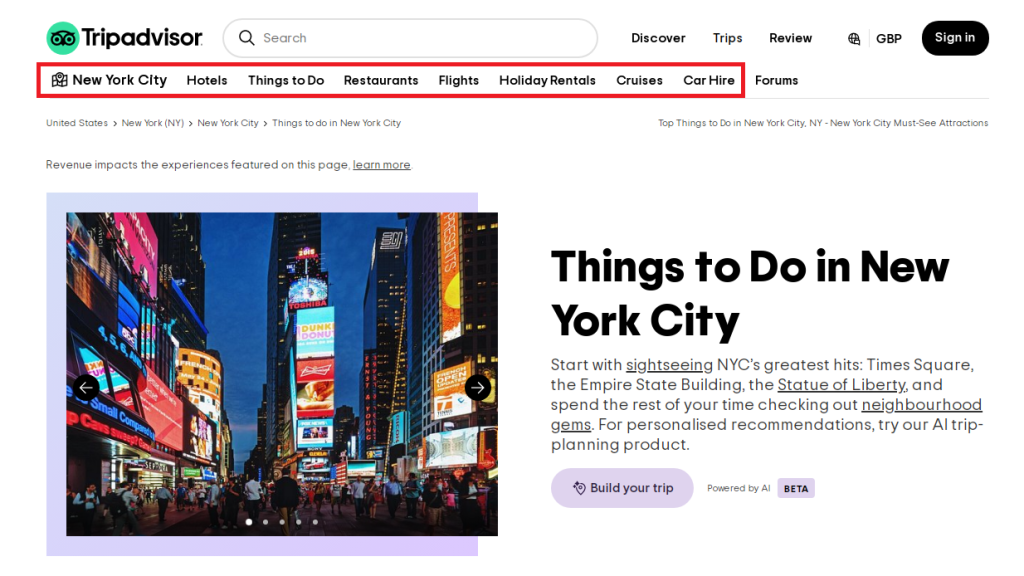Follow the neighbourhood gems link
1024x576 pixels.
(x=921, y=405)
